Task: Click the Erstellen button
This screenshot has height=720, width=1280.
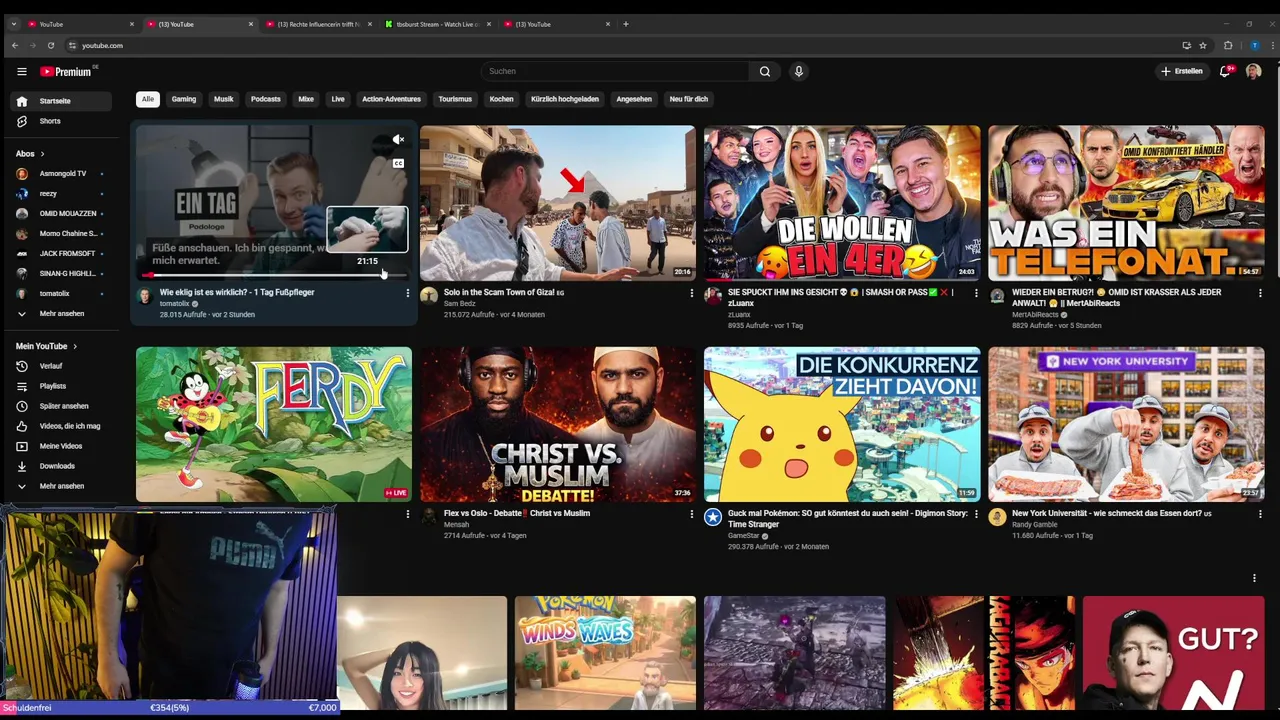Action: click(x=1182, y=71)
